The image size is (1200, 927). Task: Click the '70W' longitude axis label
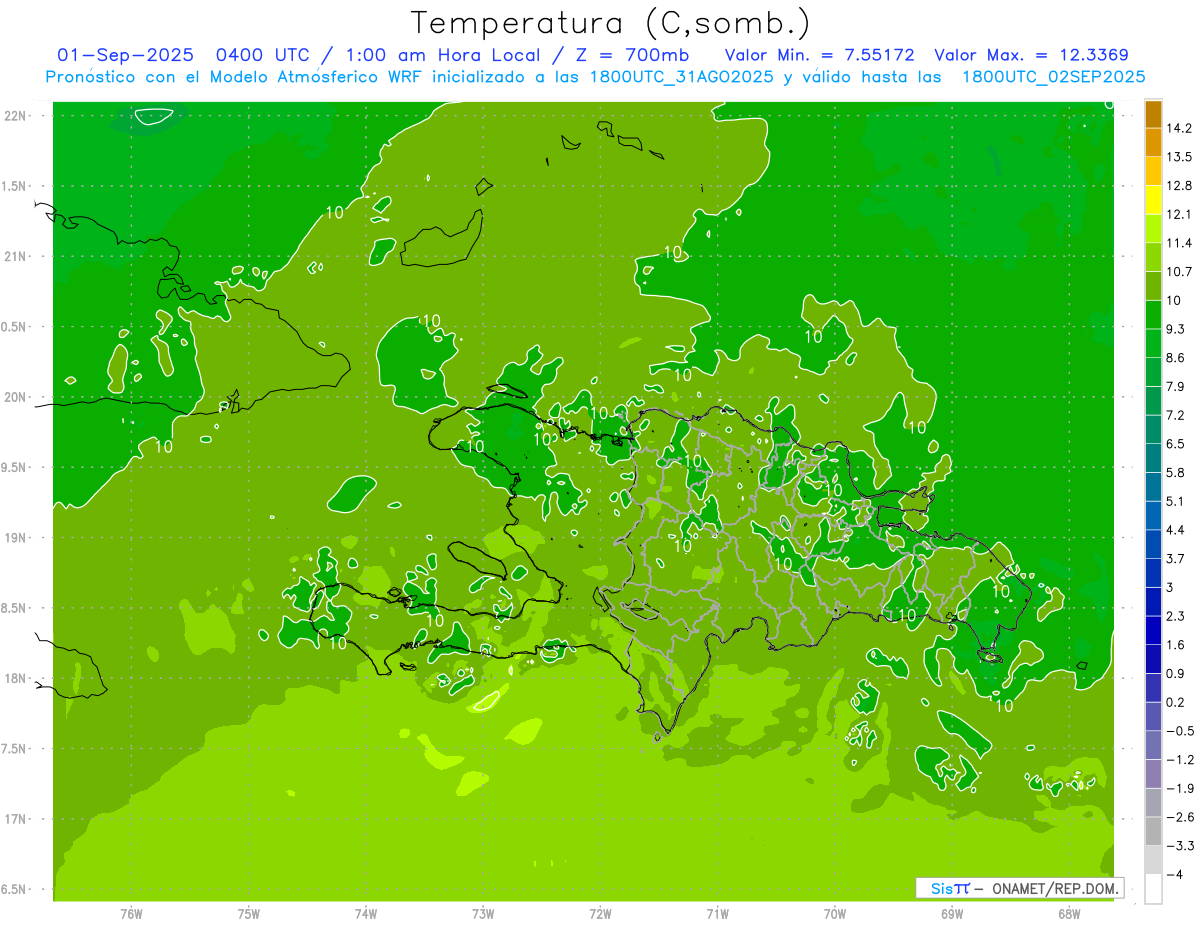(x=835, y=913)
